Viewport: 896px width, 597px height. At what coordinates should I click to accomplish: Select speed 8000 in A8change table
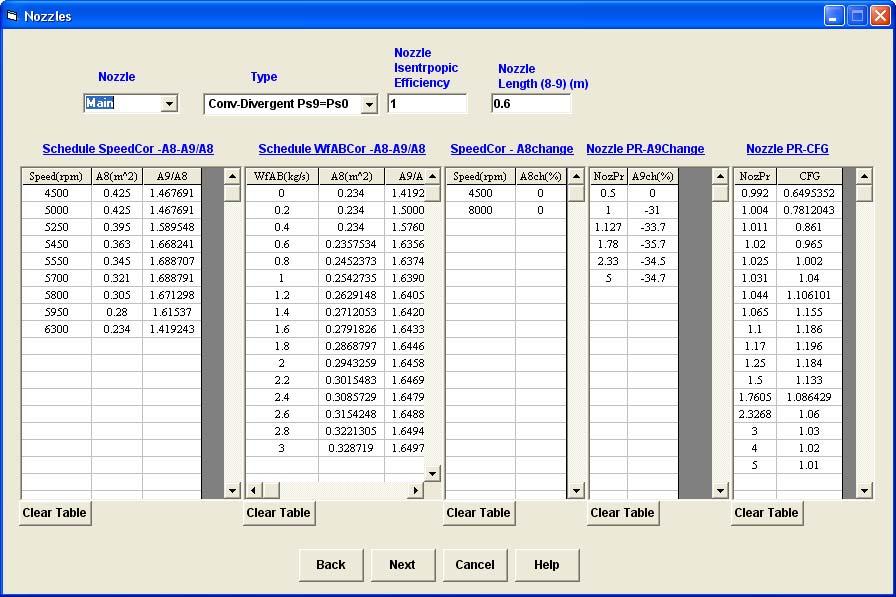click(x=481, y=210)
